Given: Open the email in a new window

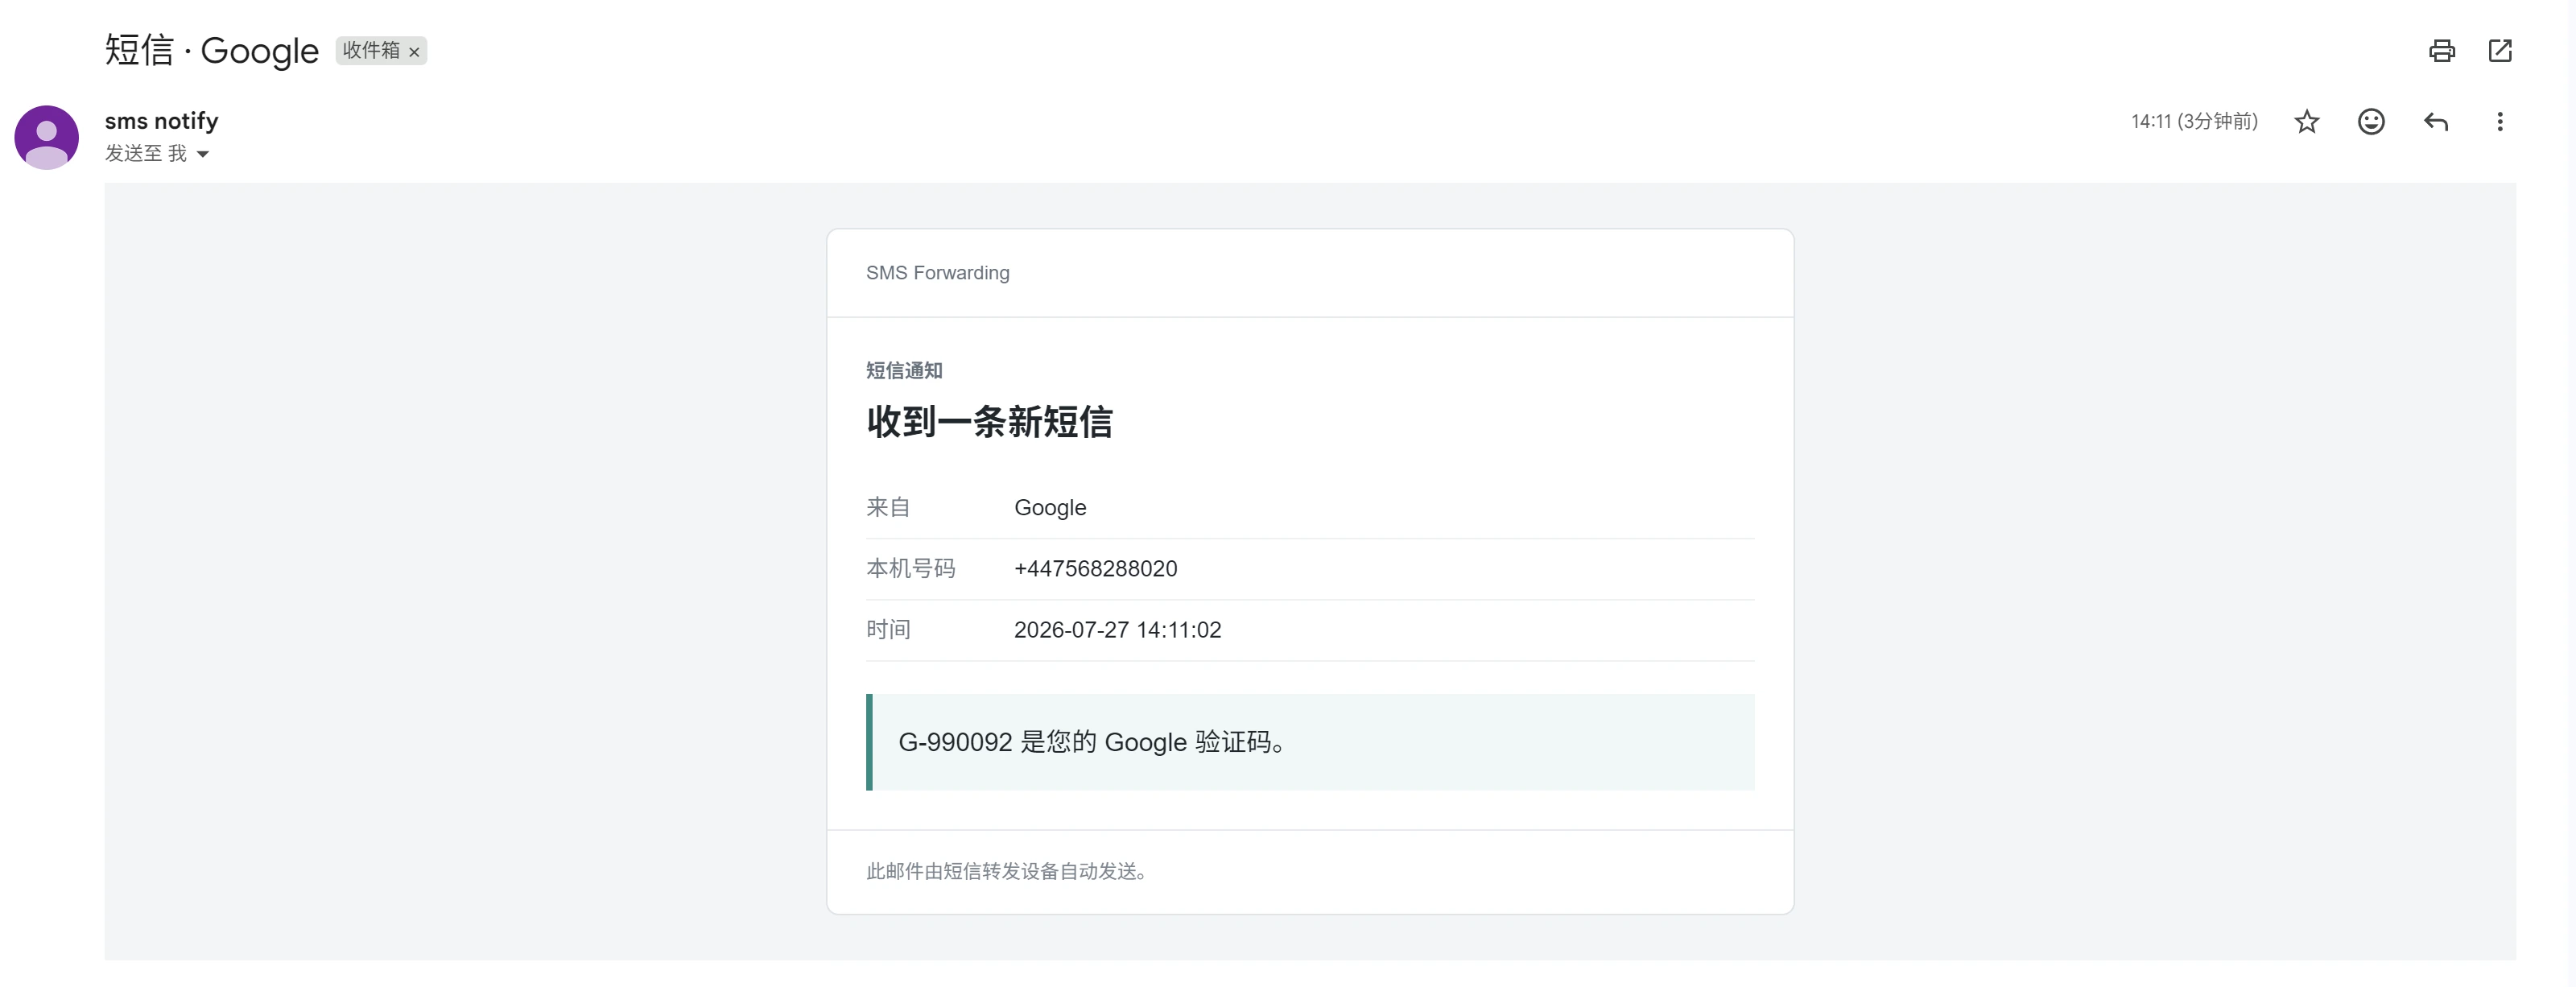Looking at the screenshot, I should [x=2500, y=51].
